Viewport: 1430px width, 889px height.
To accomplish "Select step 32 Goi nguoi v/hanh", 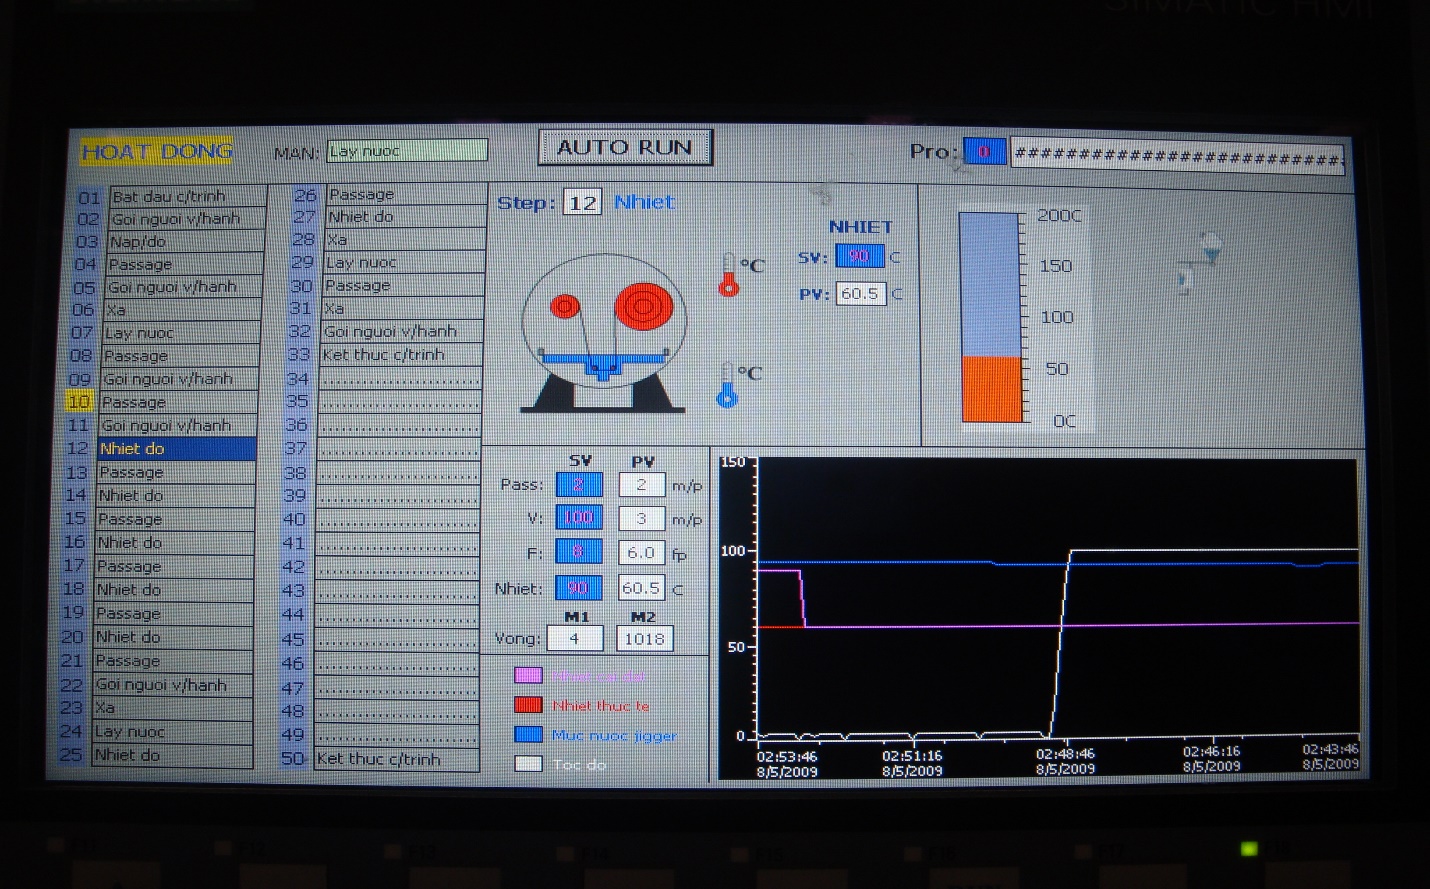I will (x=402, y=331).
